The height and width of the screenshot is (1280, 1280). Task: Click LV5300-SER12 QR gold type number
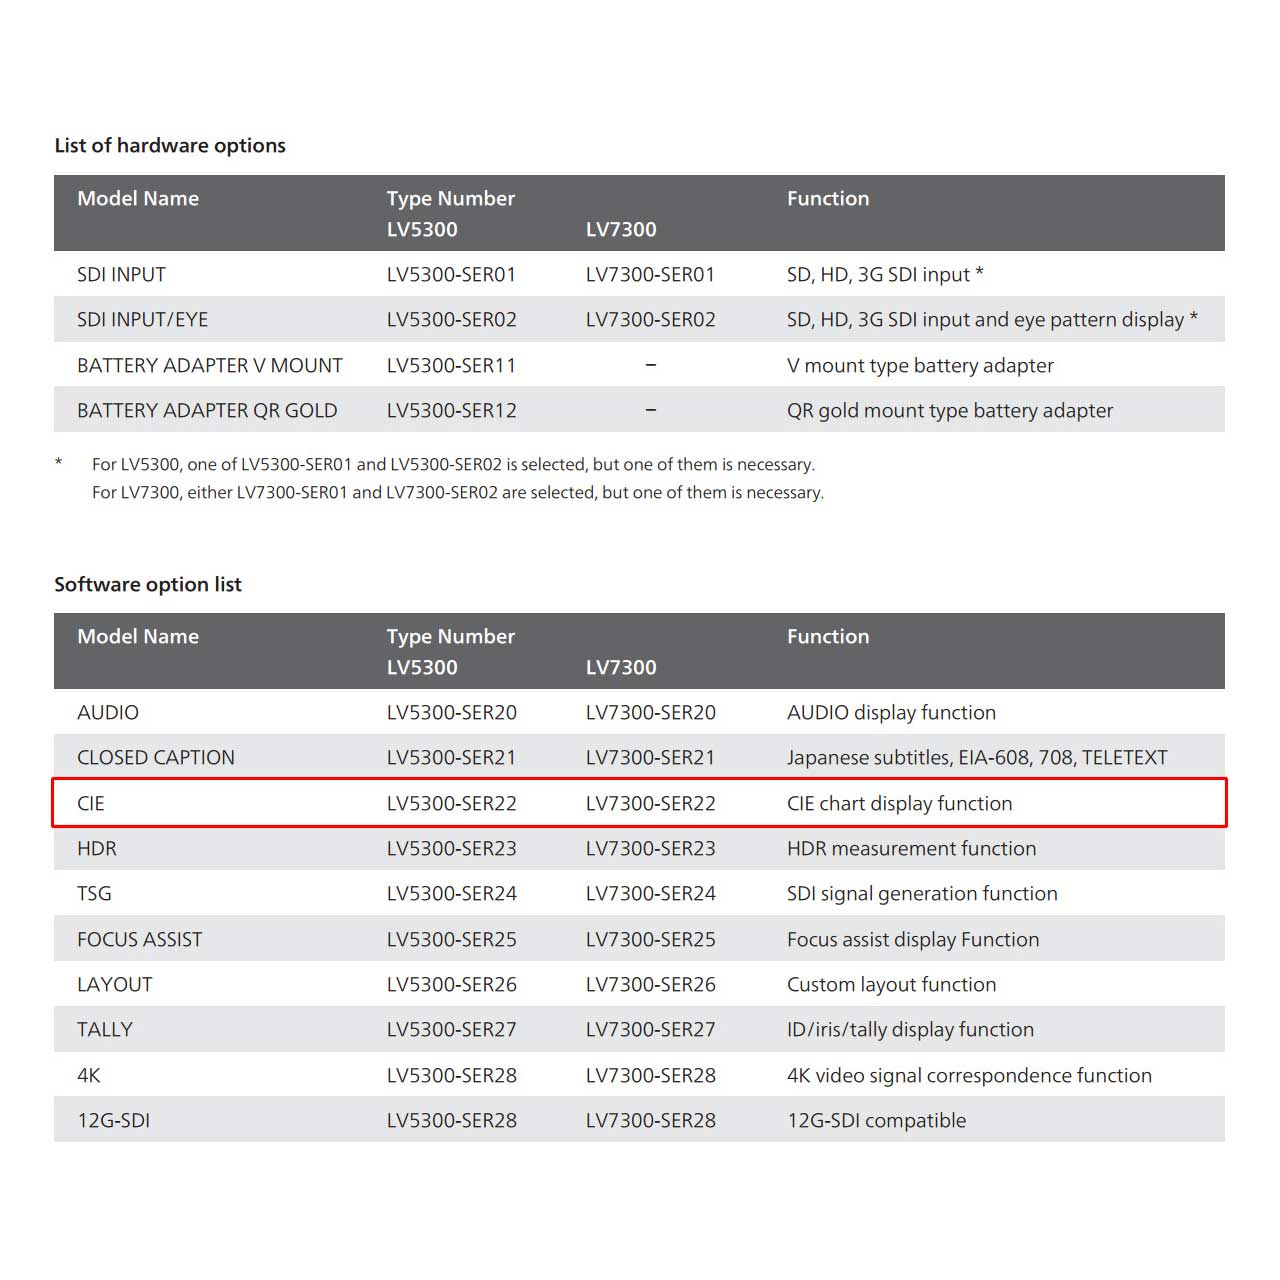(452, 410)
